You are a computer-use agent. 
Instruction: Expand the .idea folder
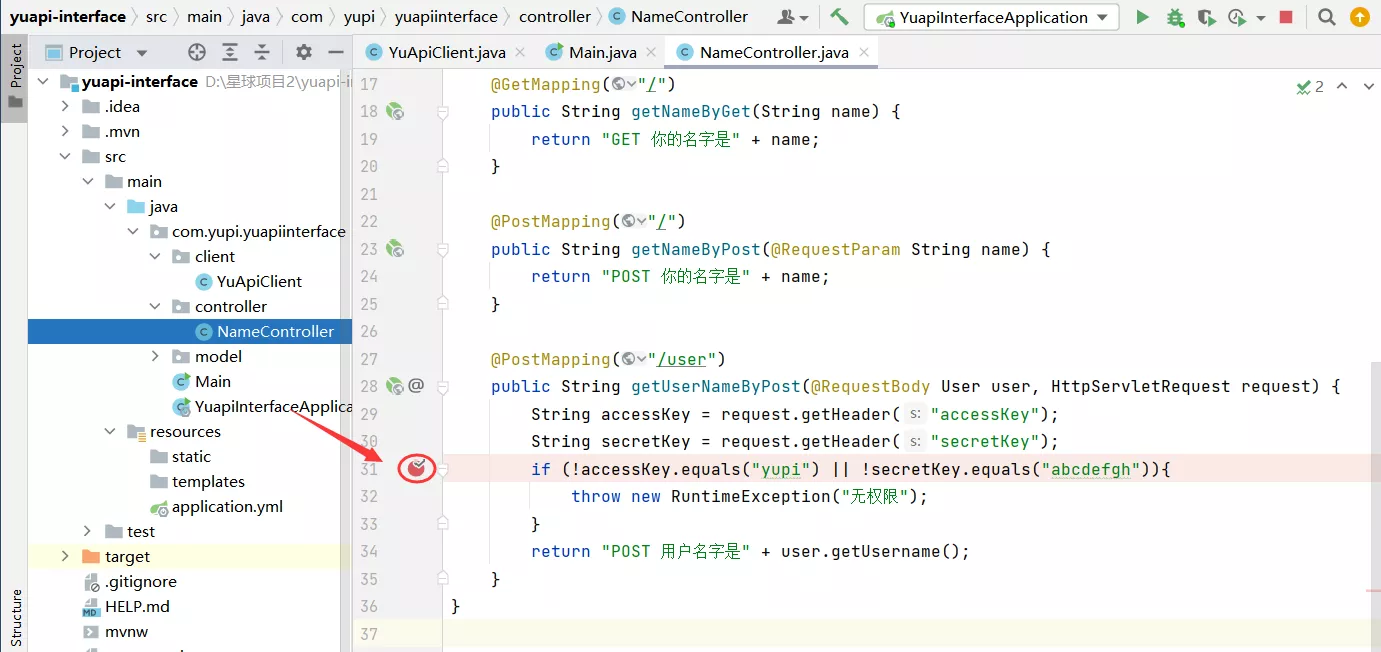66,106
